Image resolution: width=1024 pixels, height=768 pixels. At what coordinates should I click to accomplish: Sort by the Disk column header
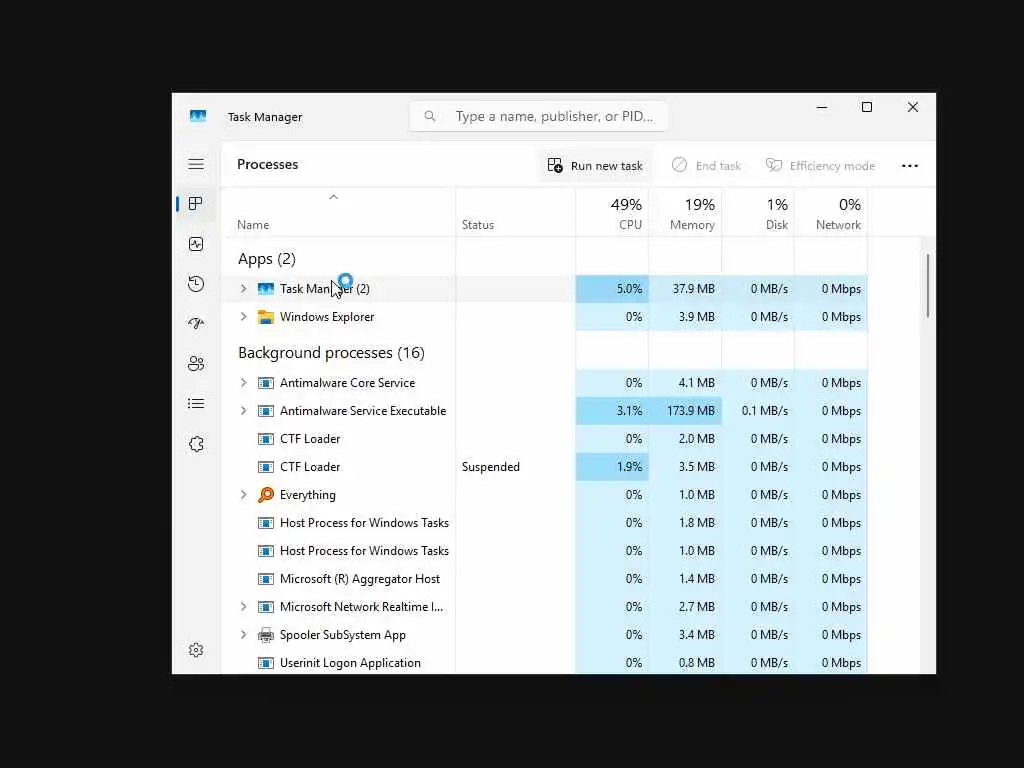(x=758, y=213)
